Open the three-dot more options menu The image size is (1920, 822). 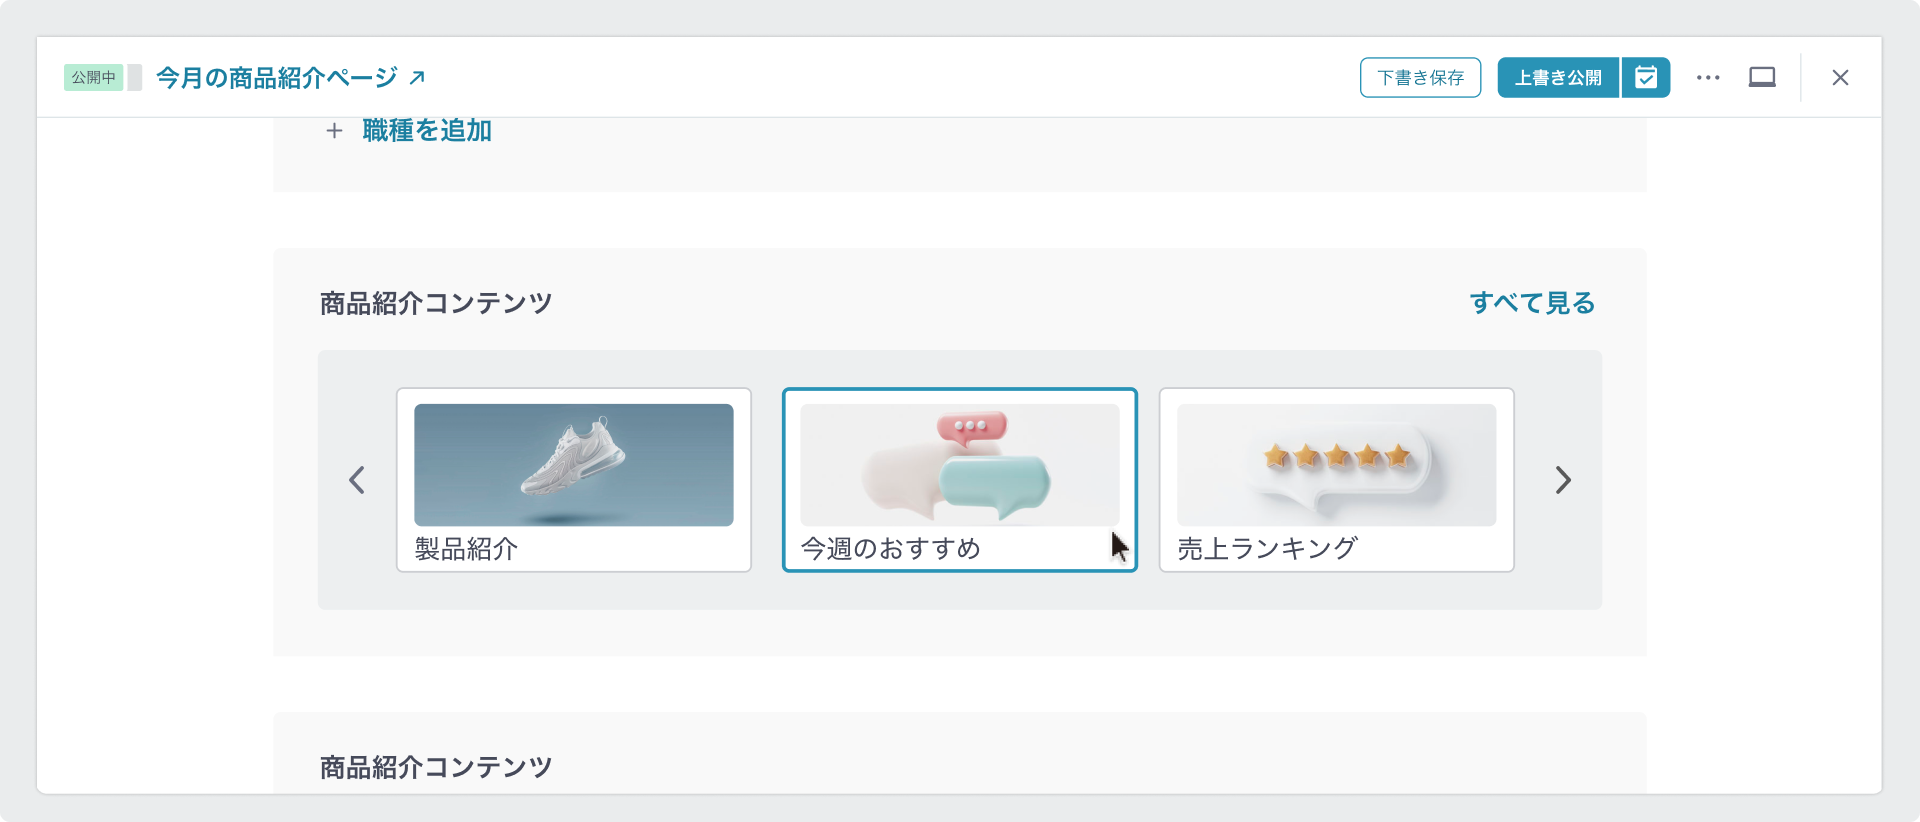[1708, 77]
